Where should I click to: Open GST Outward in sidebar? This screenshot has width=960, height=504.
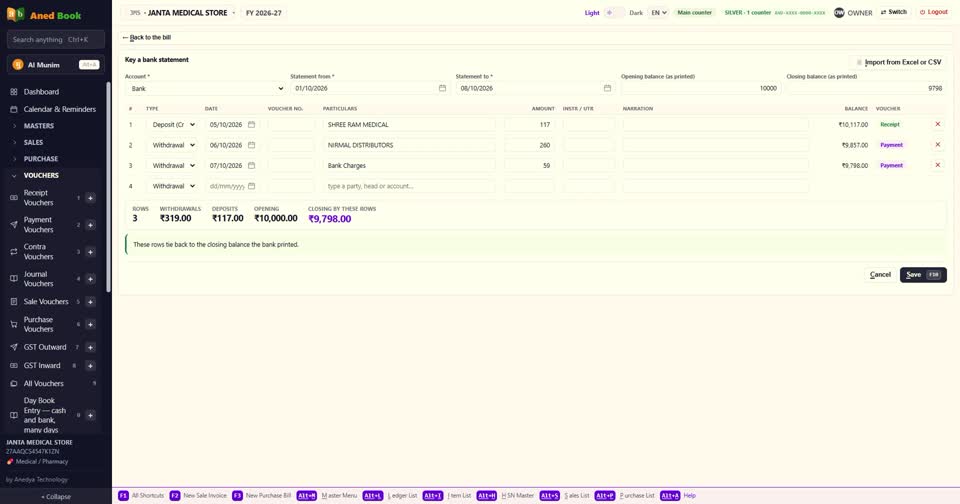pos(45,347)
